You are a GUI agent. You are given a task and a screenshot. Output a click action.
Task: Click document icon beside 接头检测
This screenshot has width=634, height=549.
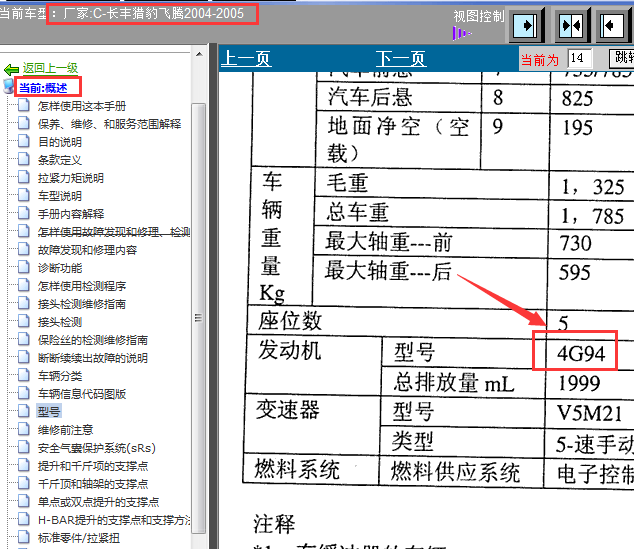pos(24,321)
